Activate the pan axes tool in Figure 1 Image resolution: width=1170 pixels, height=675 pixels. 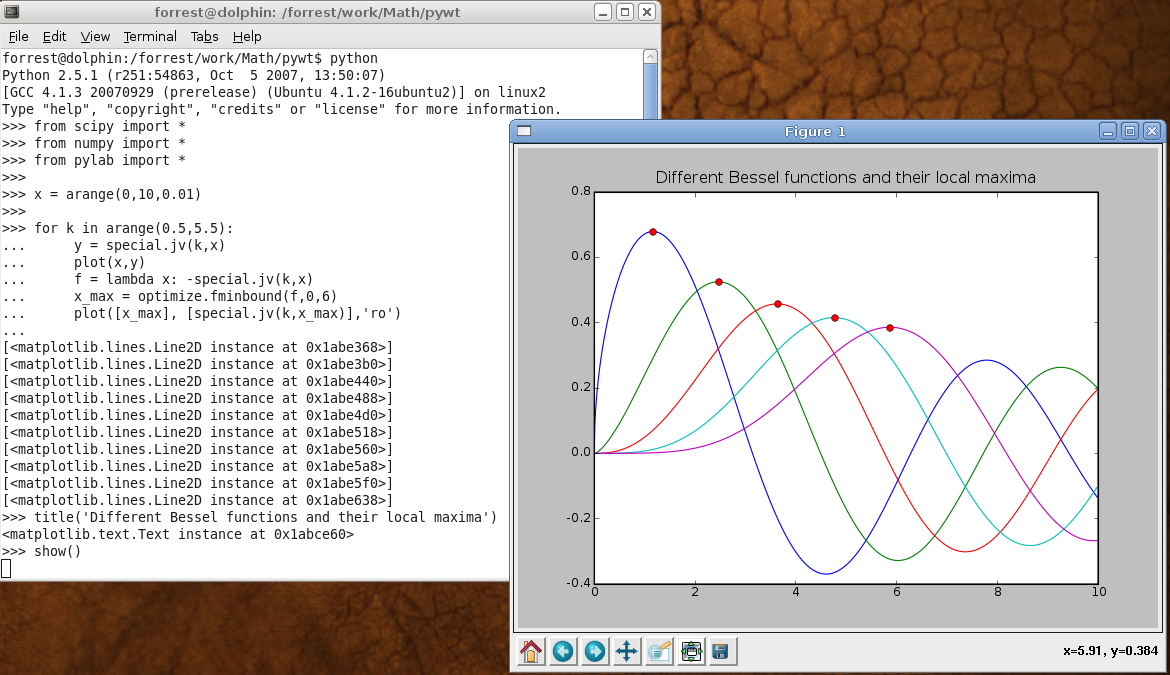pos(626,651)
